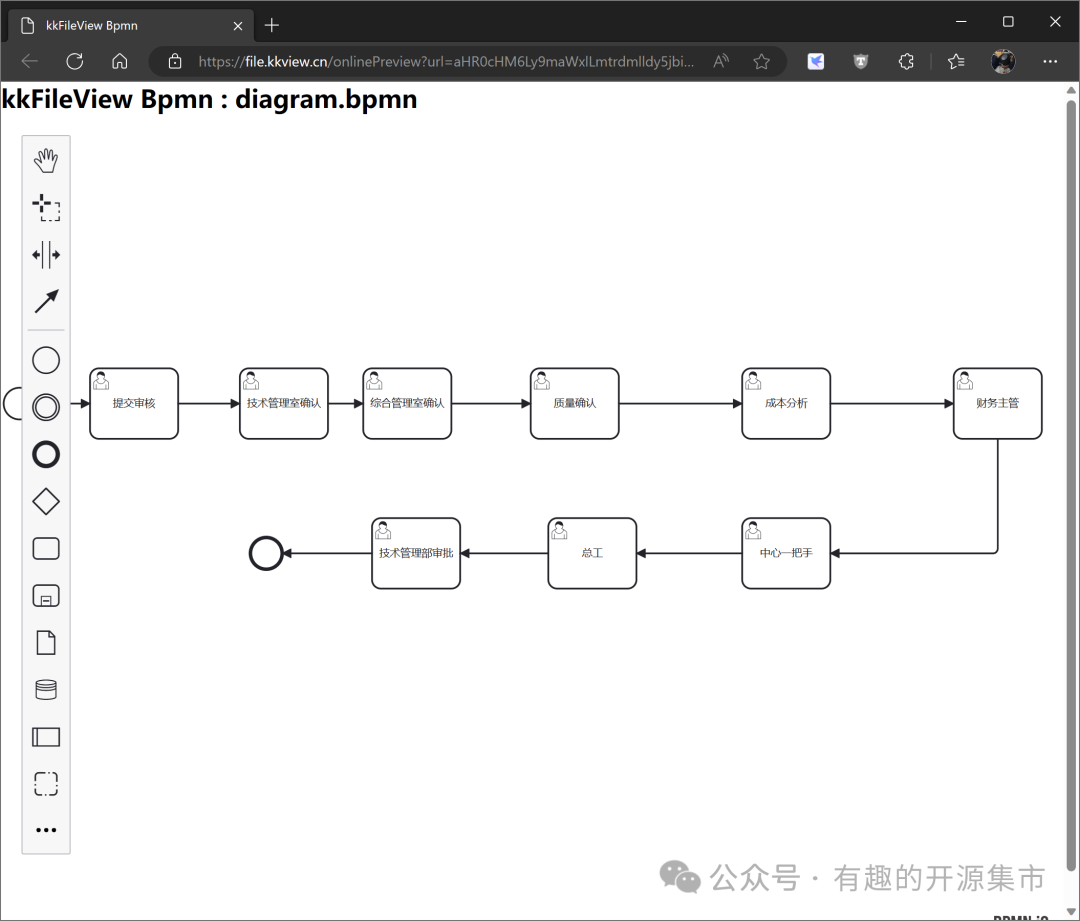Viewport: 1080px width, 921px height.
Task: Select the 总工 task node
Action: [x=592, y=553]
